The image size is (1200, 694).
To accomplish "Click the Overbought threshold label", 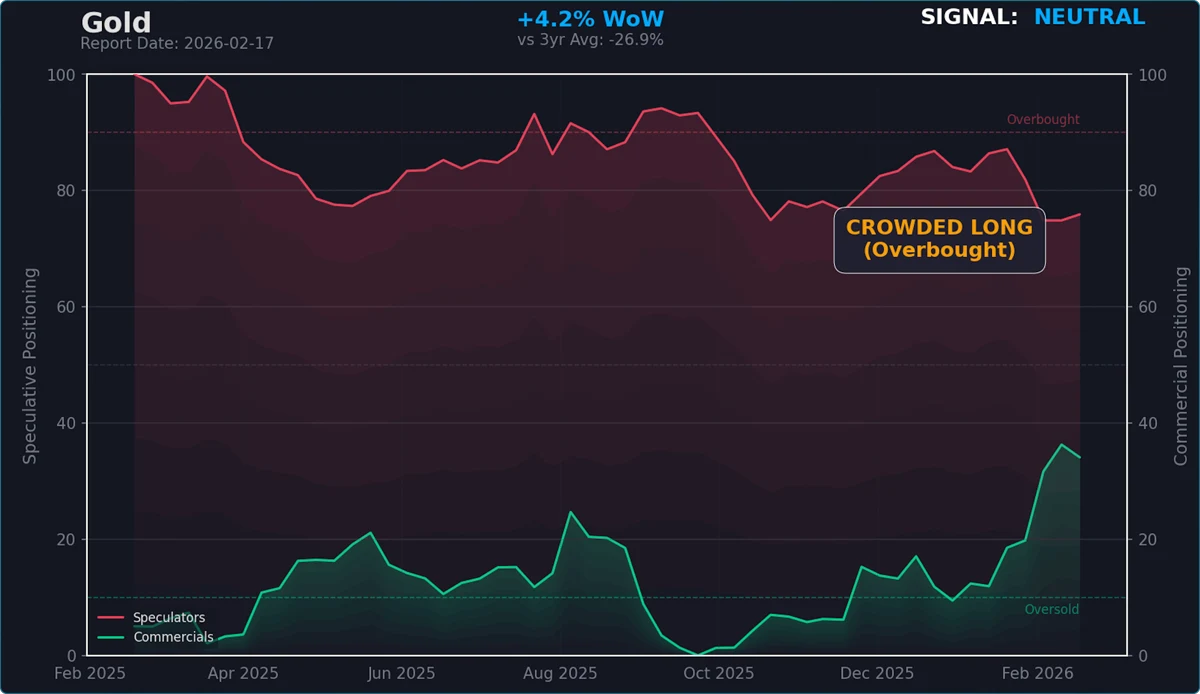I will tap(1043, 119).
